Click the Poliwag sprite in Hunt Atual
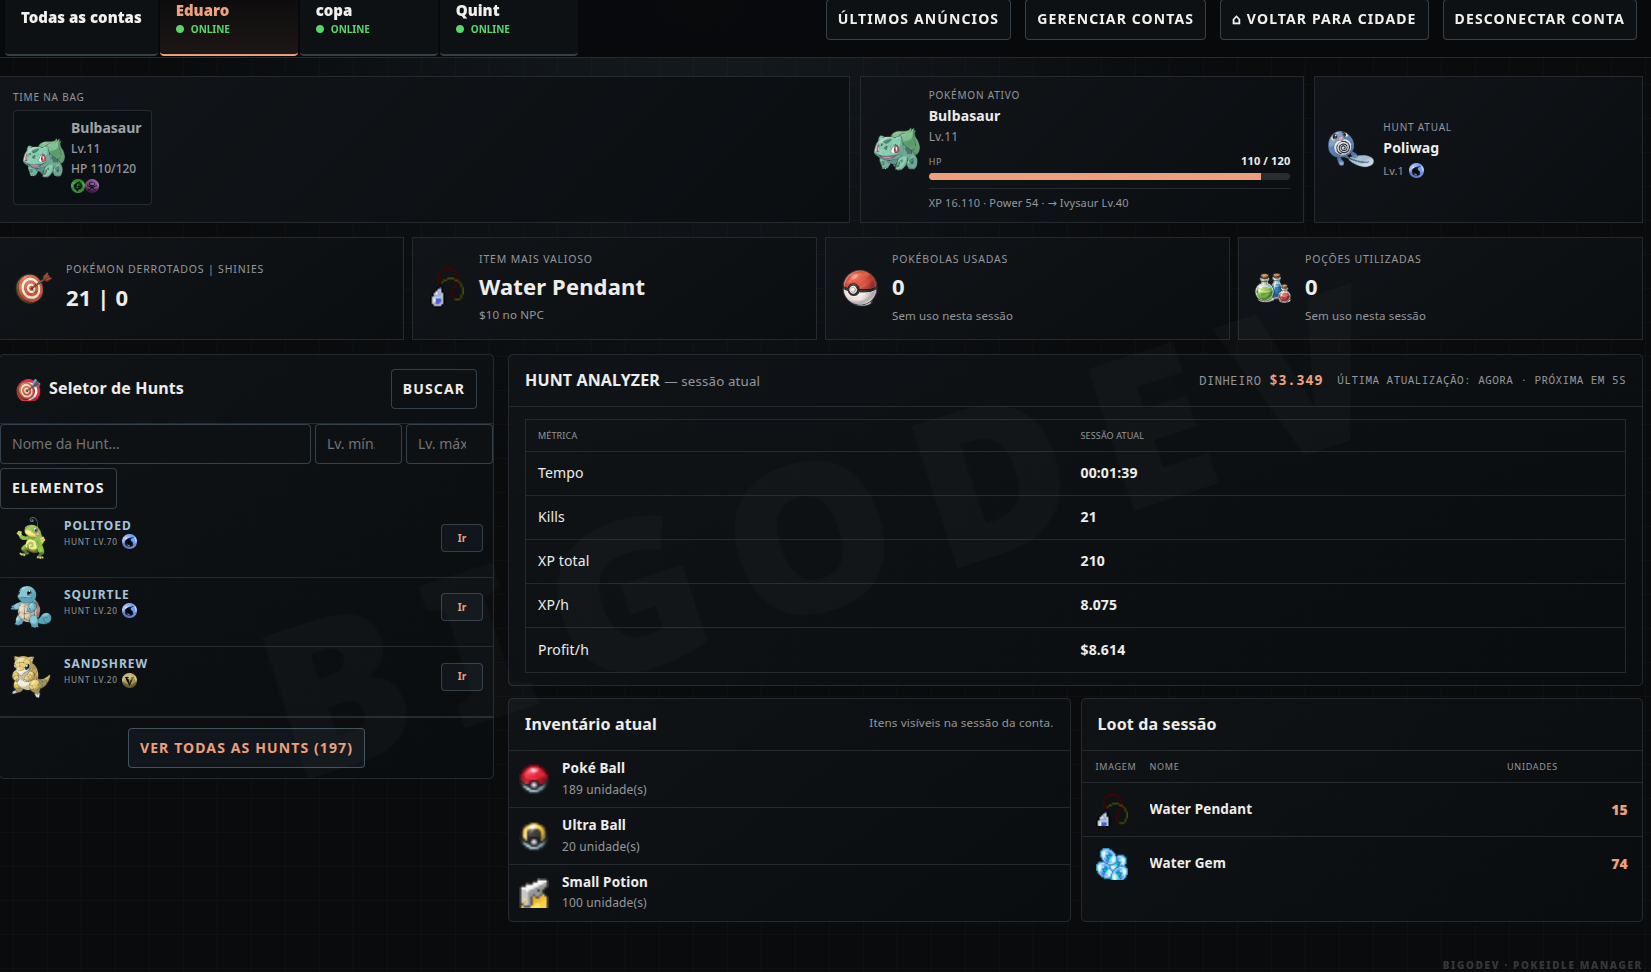Viewport: 1651px width, 972px height. pyautogui.click(x=1350, y=149)
